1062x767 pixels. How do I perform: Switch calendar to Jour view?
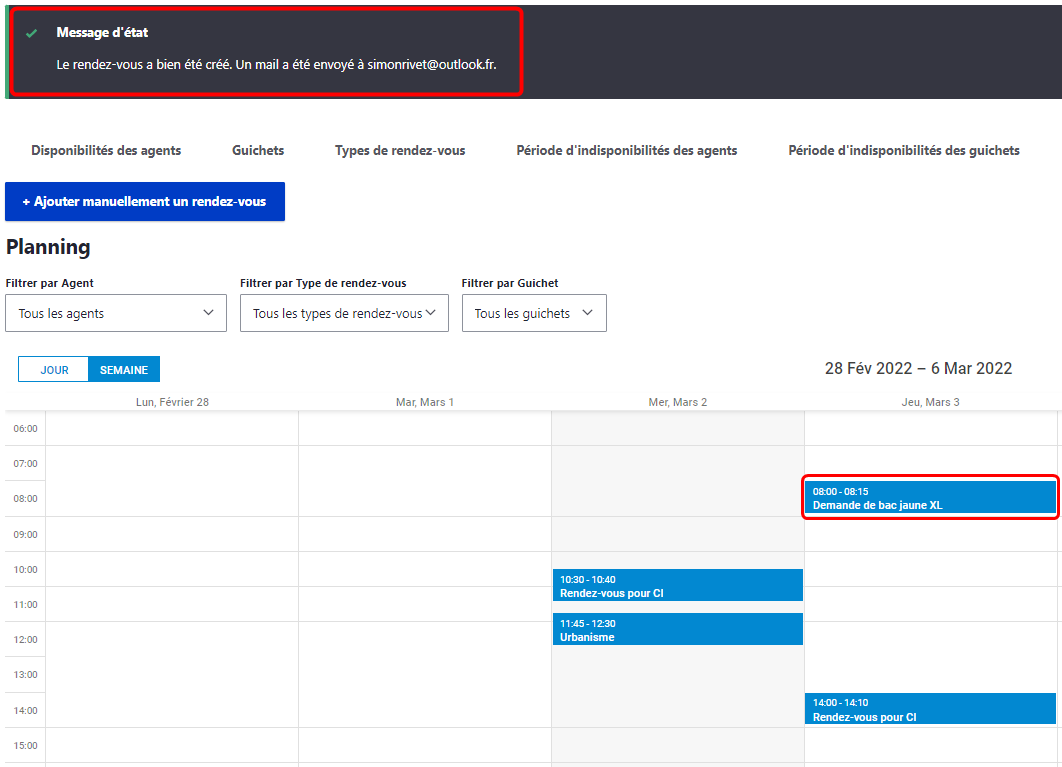(54, 370)
